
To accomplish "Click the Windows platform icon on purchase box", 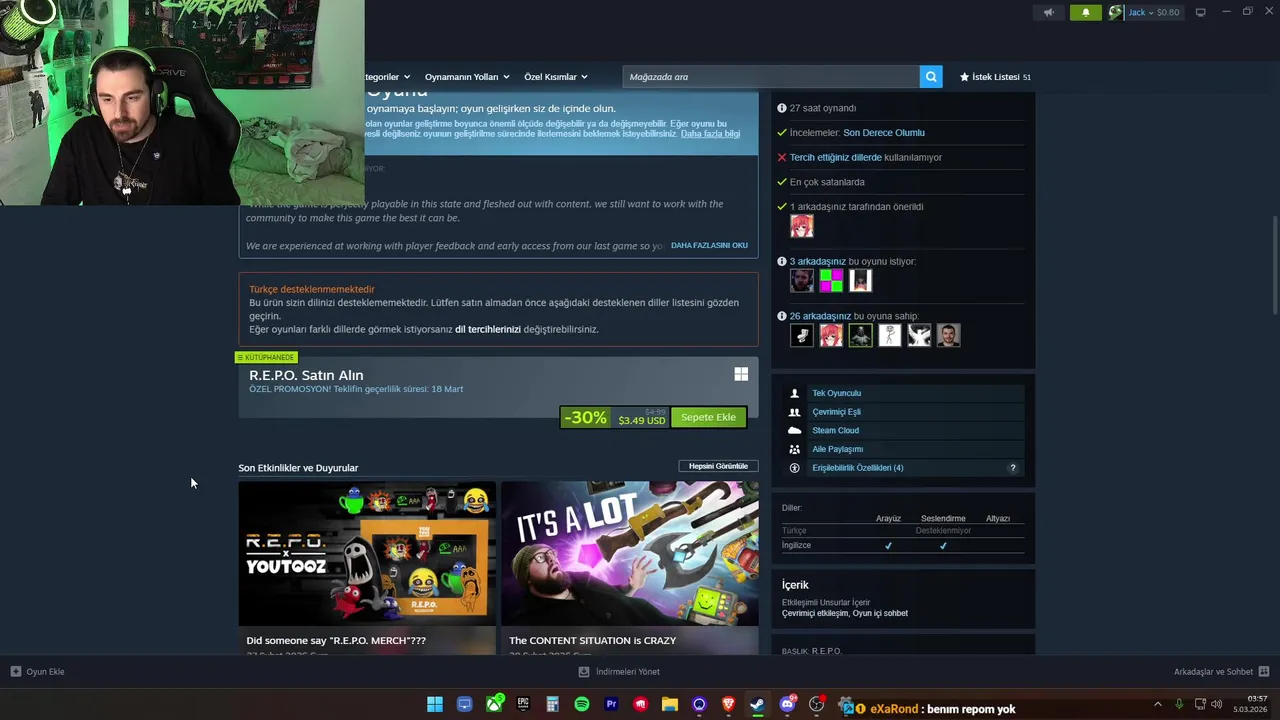I will tap(741, 374).
